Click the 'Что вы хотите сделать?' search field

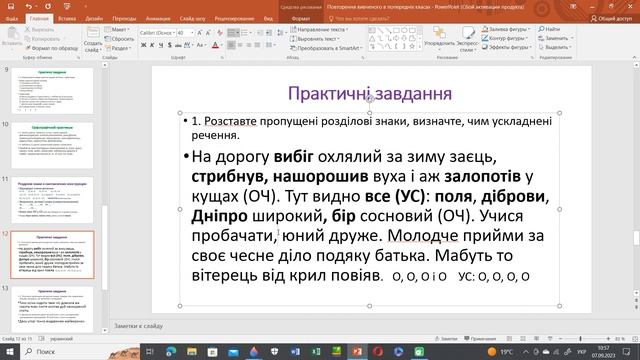point(359,18)
